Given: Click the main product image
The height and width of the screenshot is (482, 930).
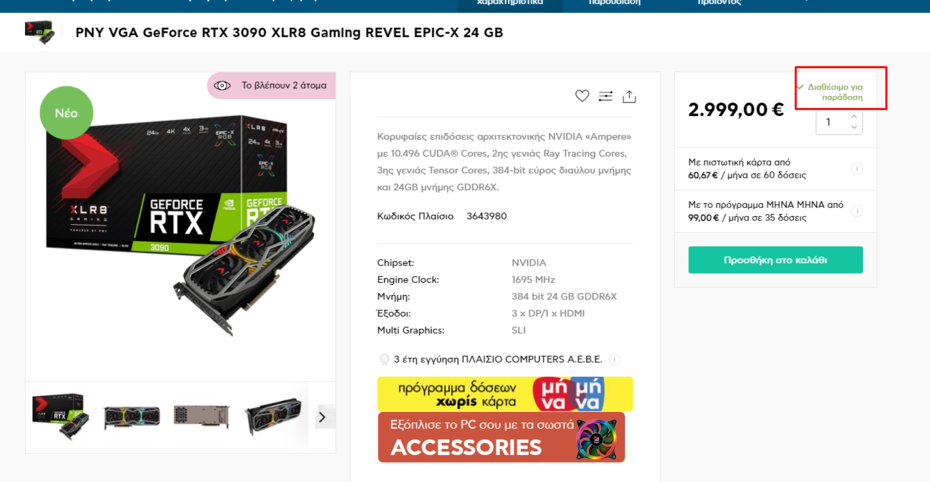Looking at the screenshot, I should pos(181,230).
